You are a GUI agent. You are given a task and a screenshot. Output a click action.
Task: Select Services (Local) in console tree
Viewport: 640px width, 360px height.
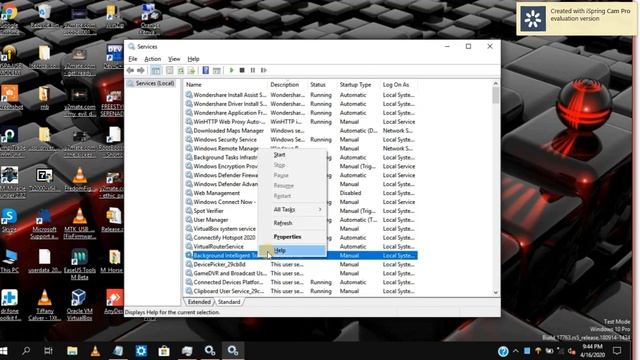click(151, 83)
